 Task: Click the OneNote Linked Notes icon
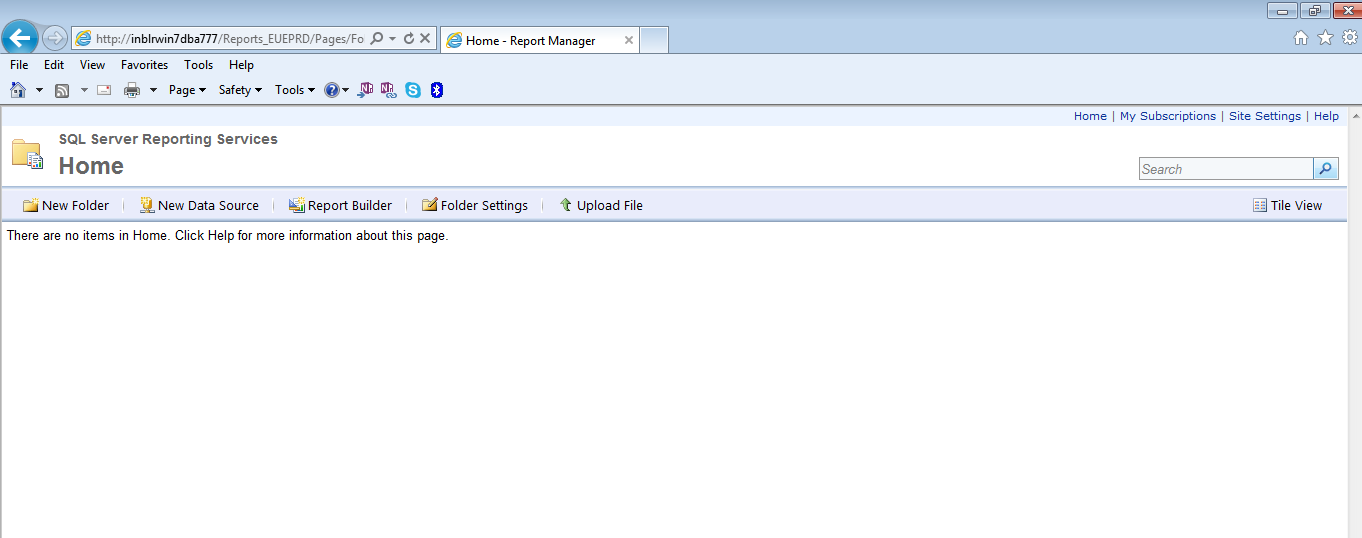388,90
